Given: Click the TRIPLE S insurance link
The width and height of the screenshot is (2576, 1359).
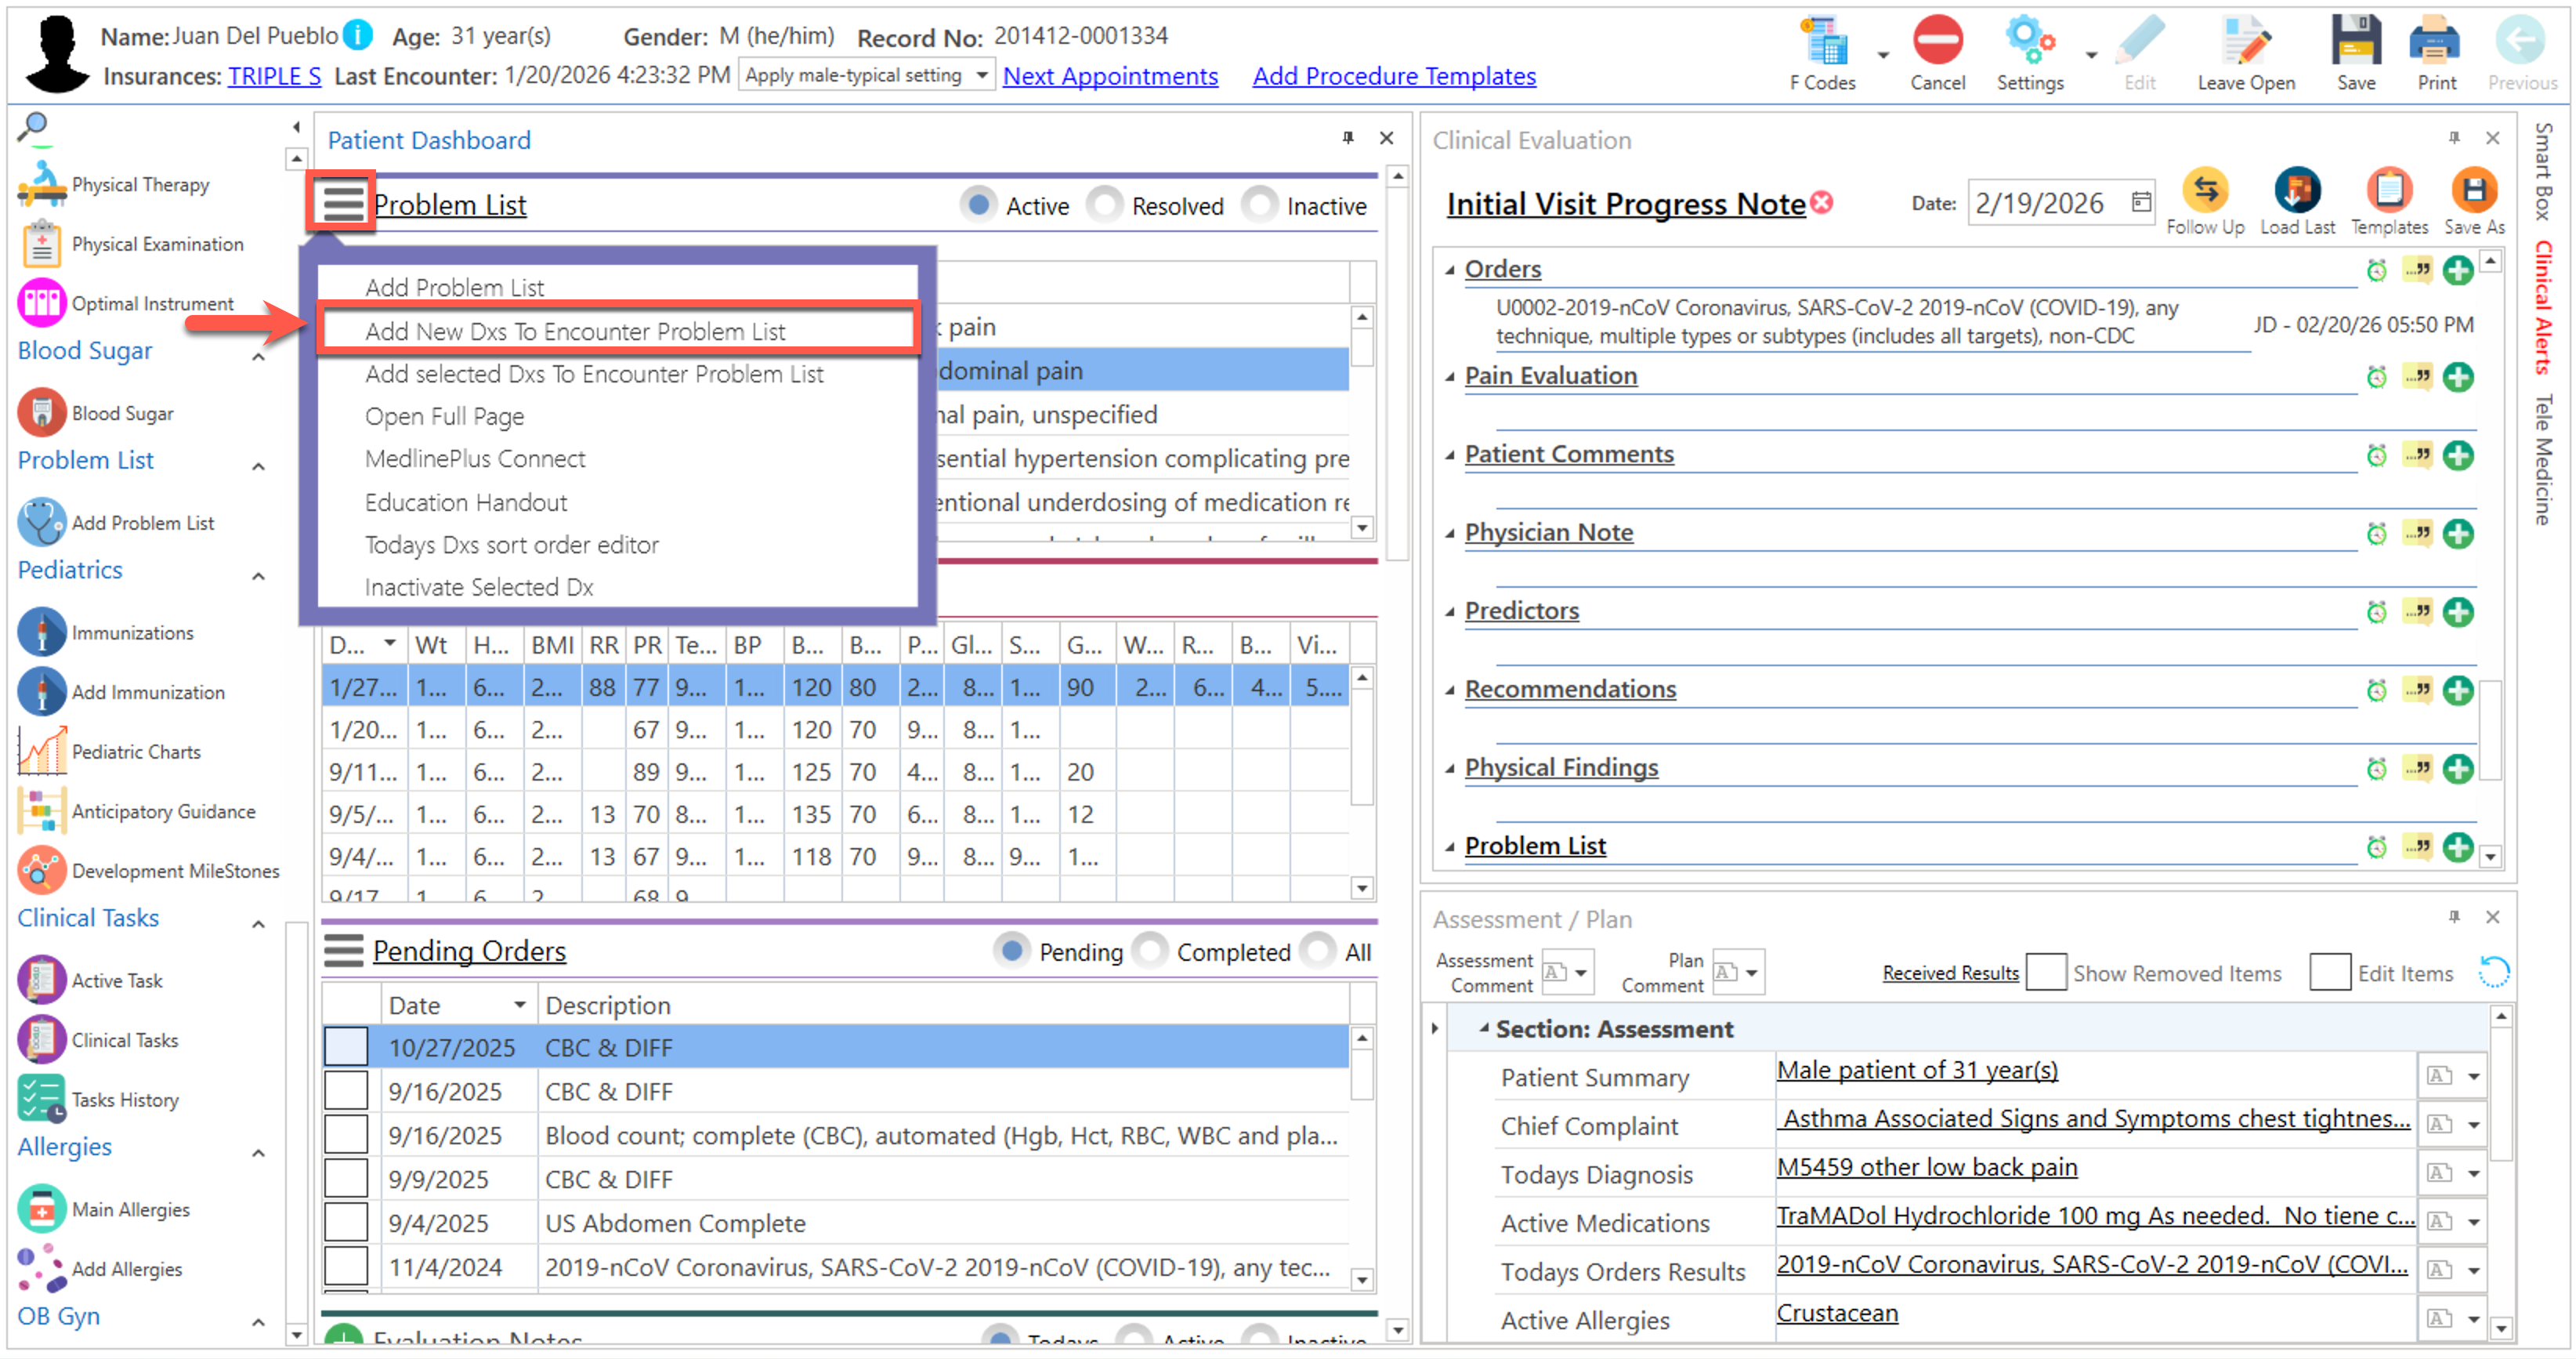Looking at the screenshot, I should [x=274, y=76].
